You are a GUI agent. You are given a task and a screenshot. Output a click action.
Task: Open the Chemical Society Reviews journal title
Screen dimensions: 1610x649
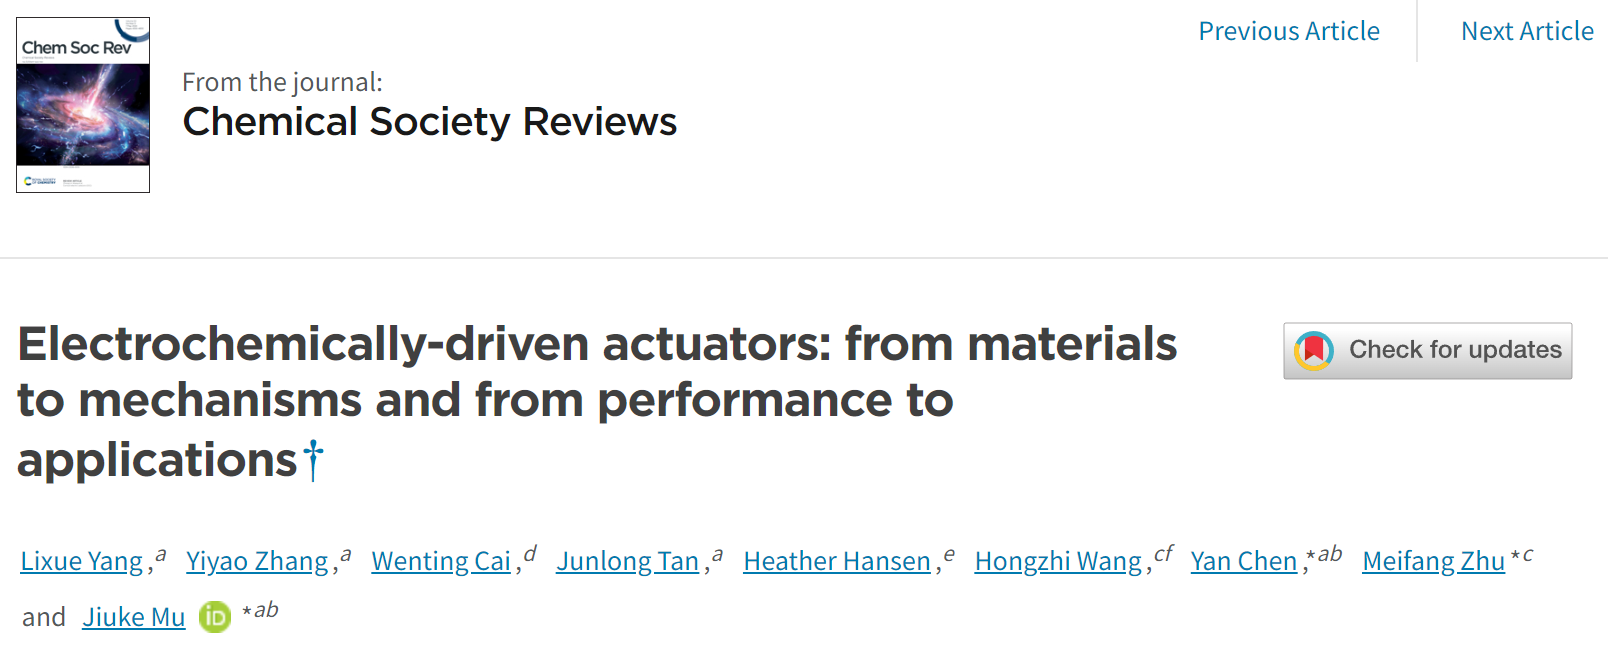[x=429, y=122]
